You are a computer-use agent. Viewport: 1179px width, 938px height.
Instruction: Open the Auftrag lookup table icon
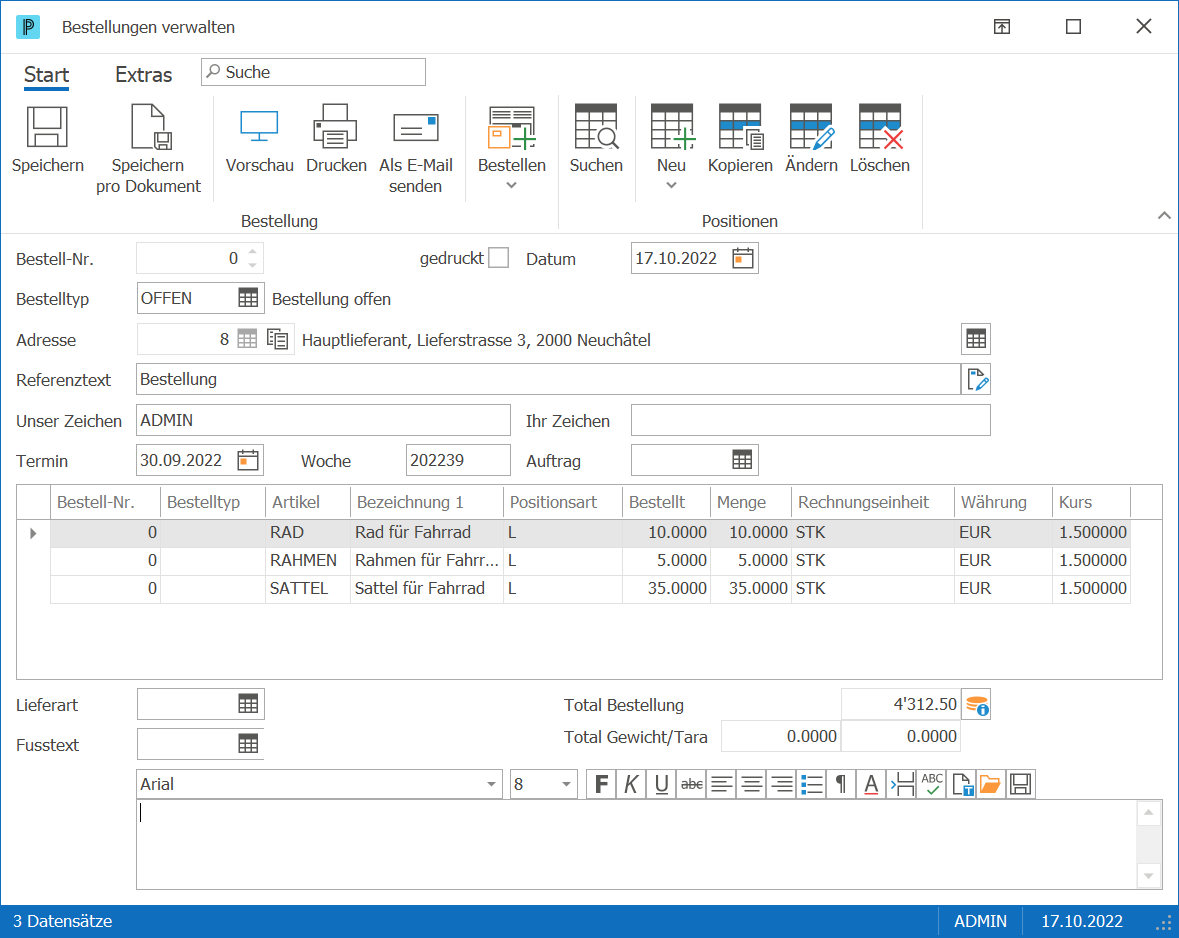742,460
